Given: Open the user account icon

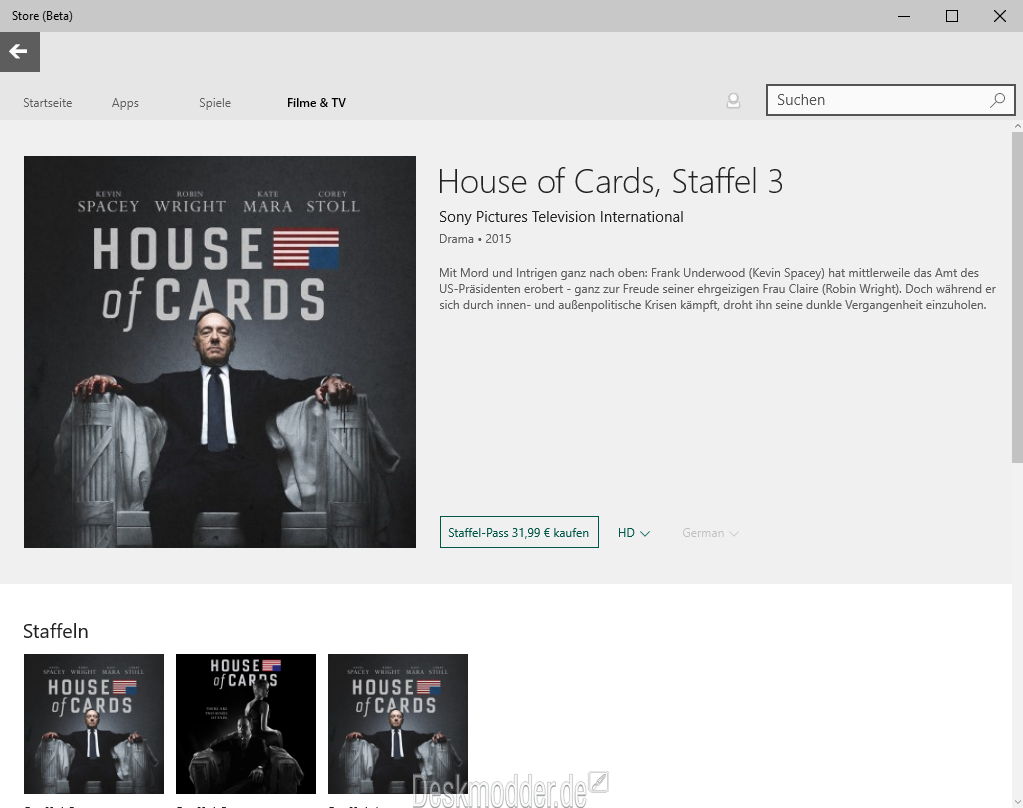Looking at the screenshot, I should [733, 101].
